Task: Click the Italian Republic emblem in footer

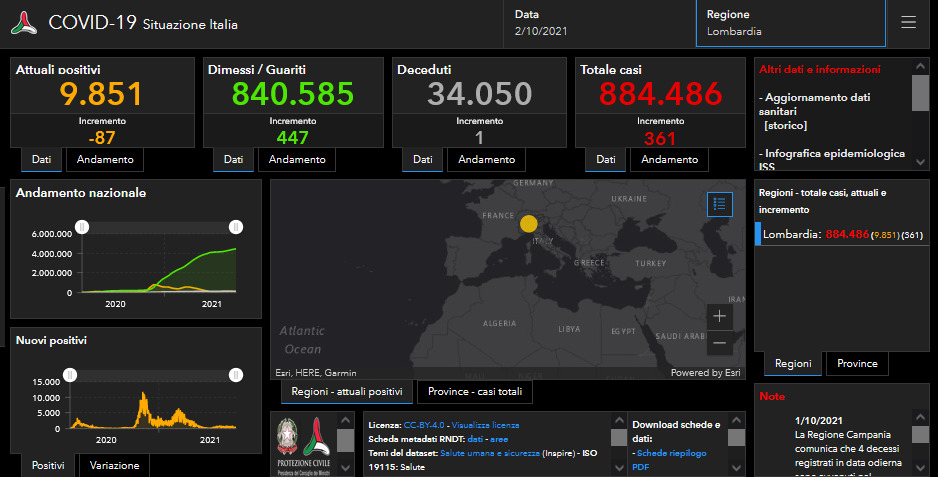Action: tap(288, 437)
